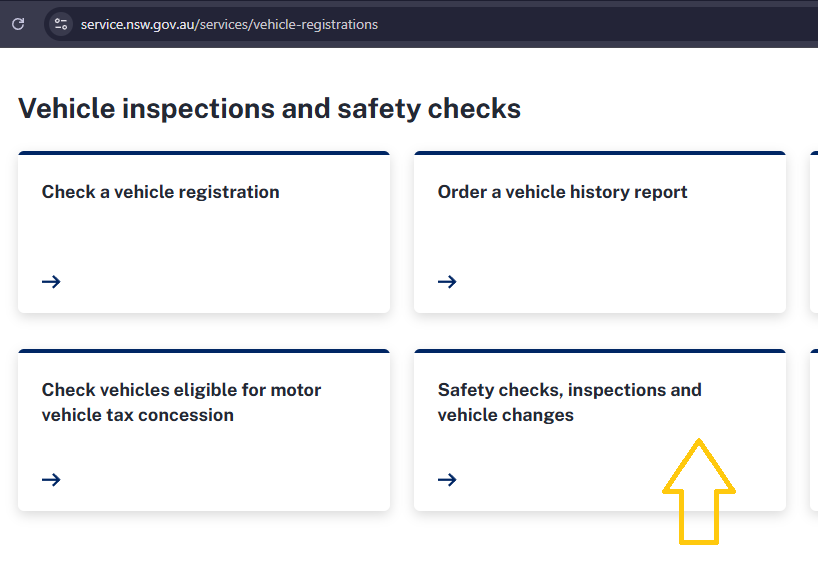Click arrow icon in motor vehicle tax concession card
This screenshot has height=577, width=818.
(x=52, y=480)
